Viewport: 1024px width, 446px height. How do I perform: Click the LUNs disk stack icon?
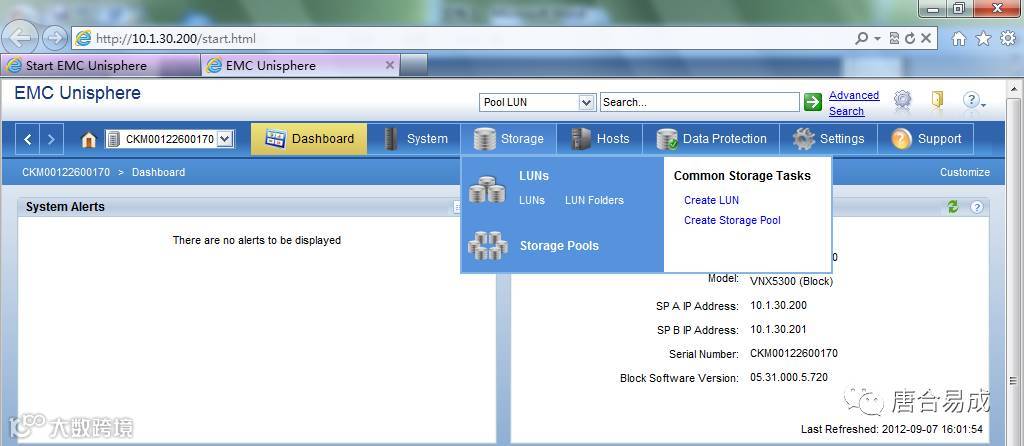tap(487, 189)
